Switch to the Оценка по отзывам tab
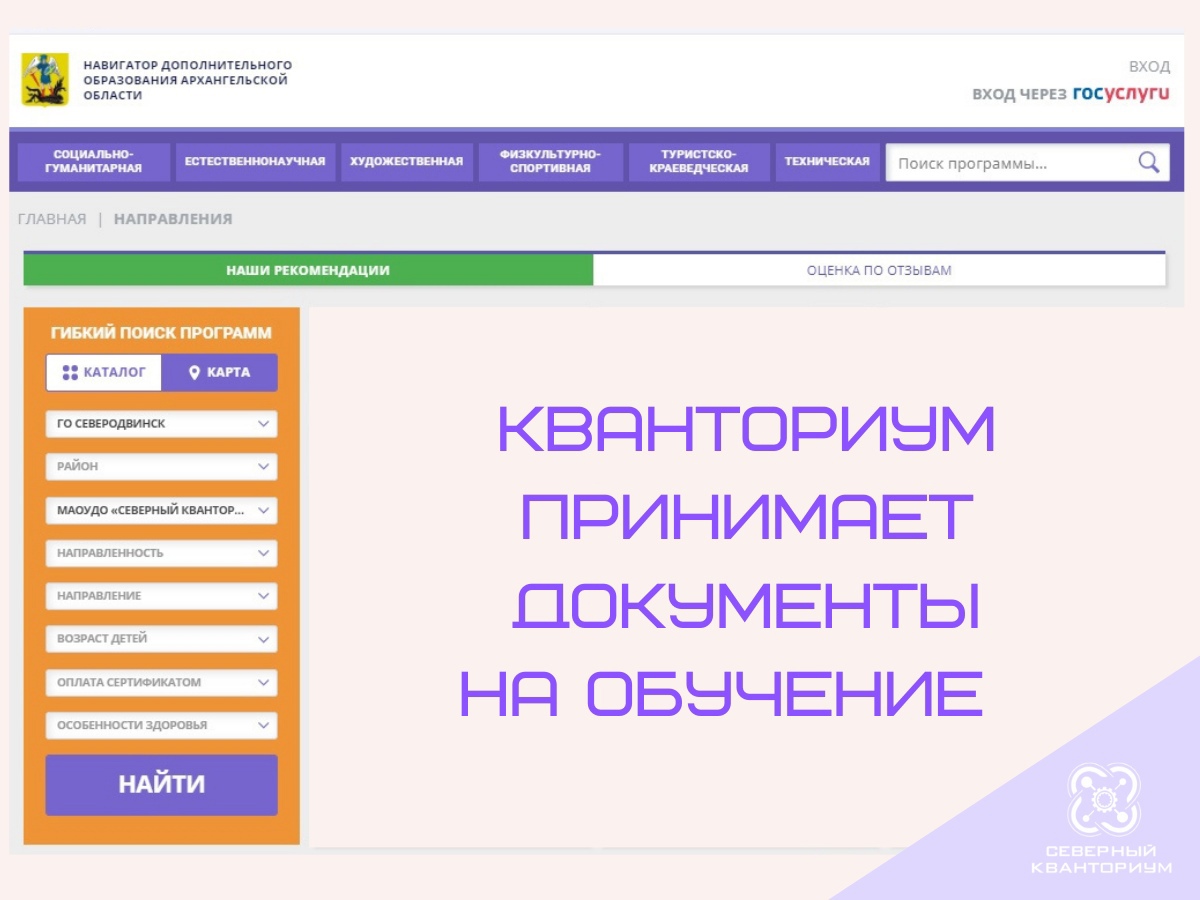 point(879,270)
